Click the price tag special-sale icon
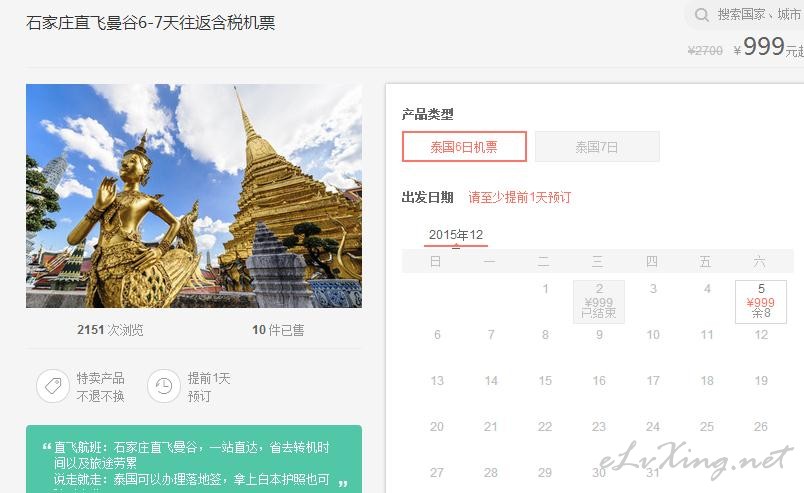 (x=53, y=386)
